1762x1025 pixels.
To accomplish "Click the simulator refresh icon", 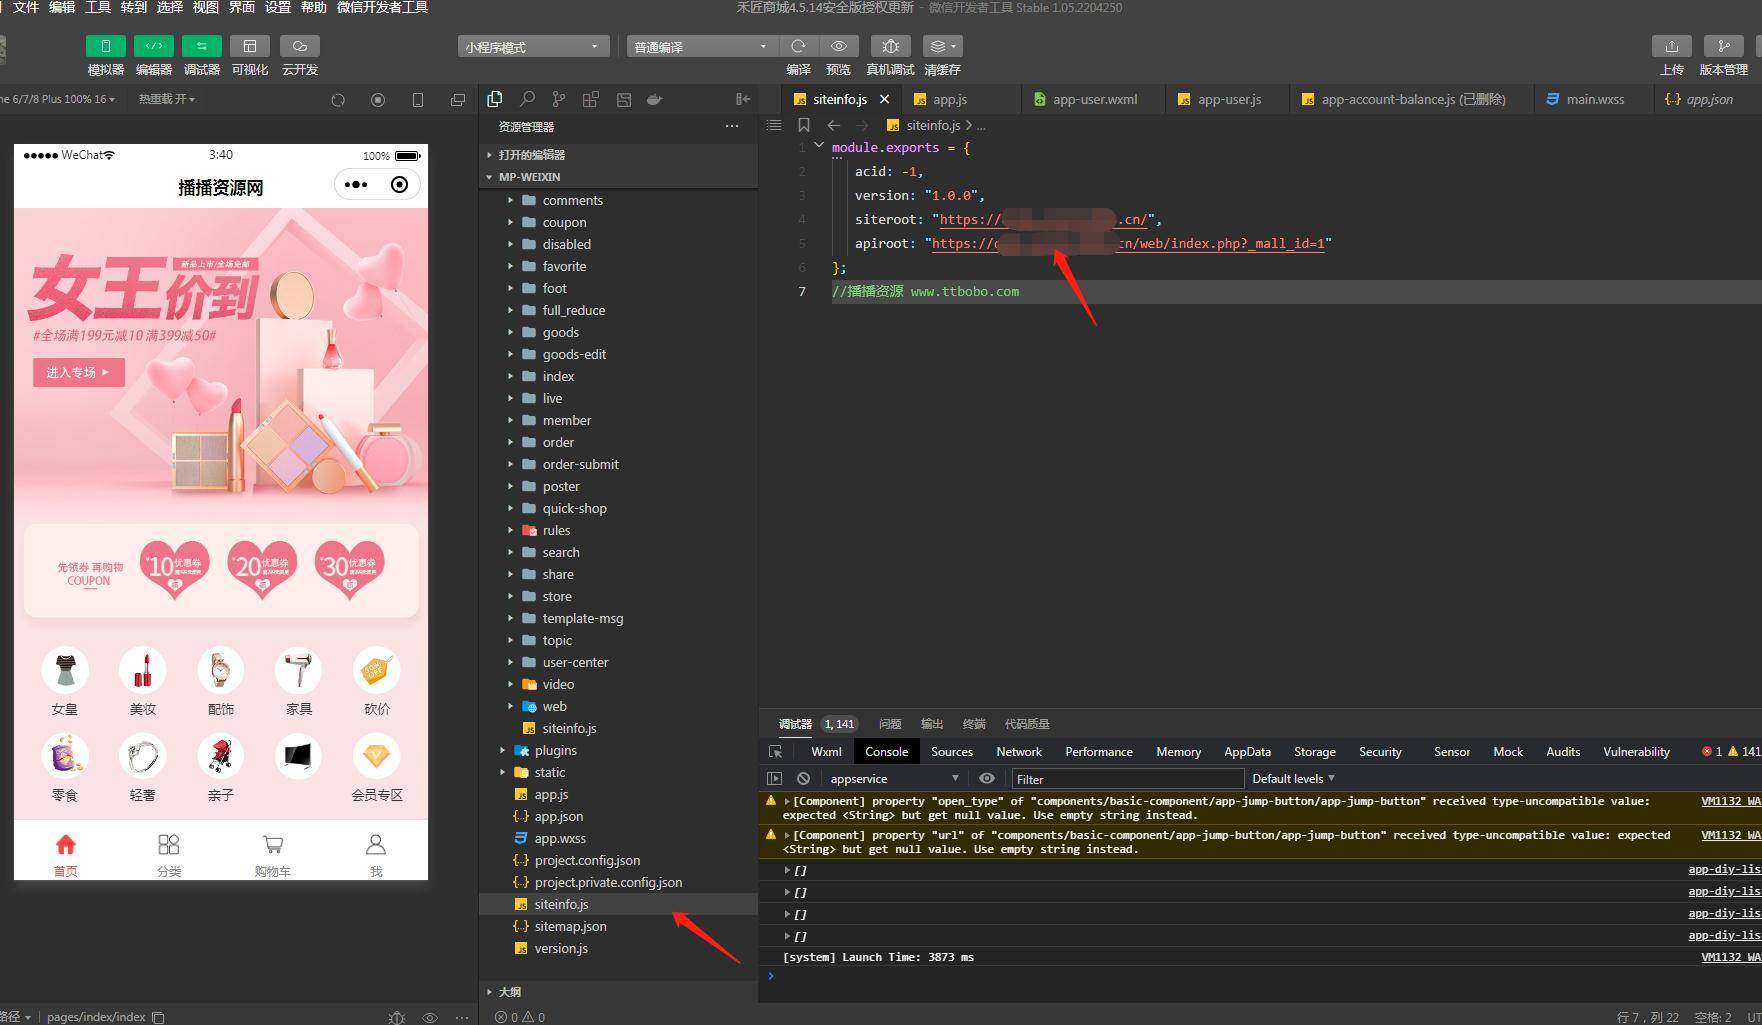I will pyautogui.click(x=338, y=99).
